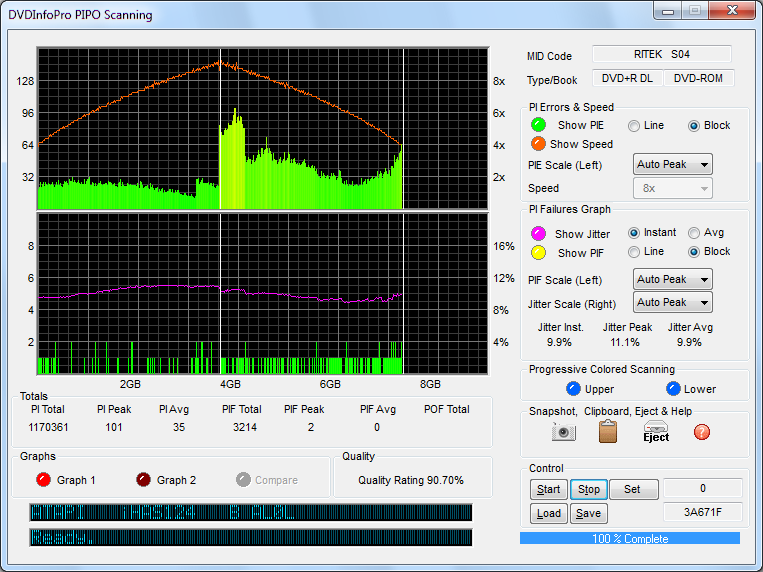
Task: Click the Compare label text
Action: tap(276, 480)
